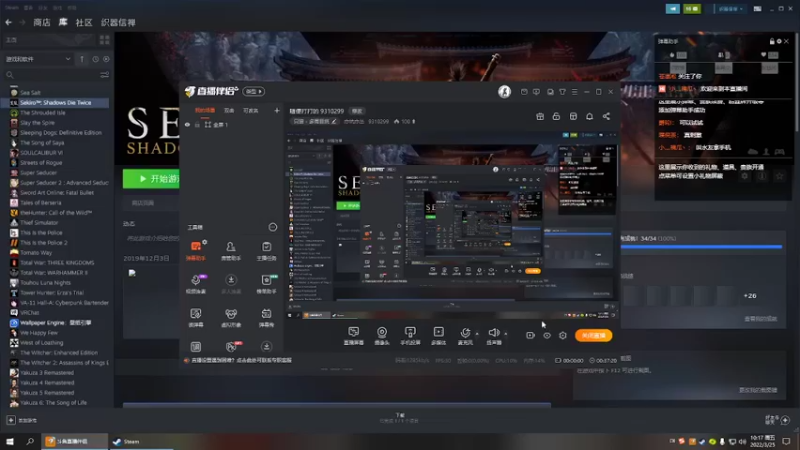
Task: Open the gear settings in the danmaku overlay header
Action: coord(779,41)
